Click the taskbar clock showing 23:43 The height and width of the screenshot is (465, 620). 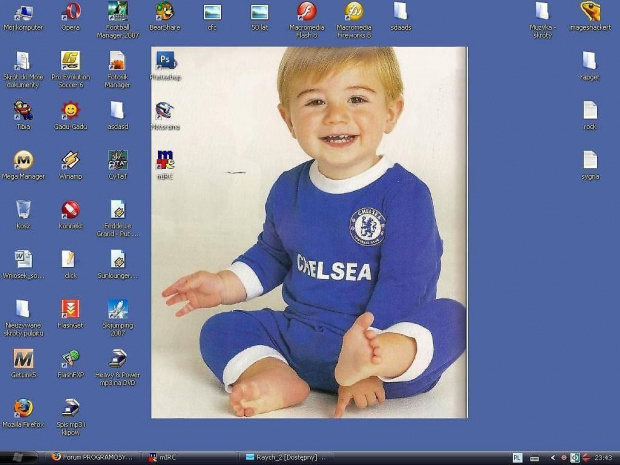click(603, 458)
